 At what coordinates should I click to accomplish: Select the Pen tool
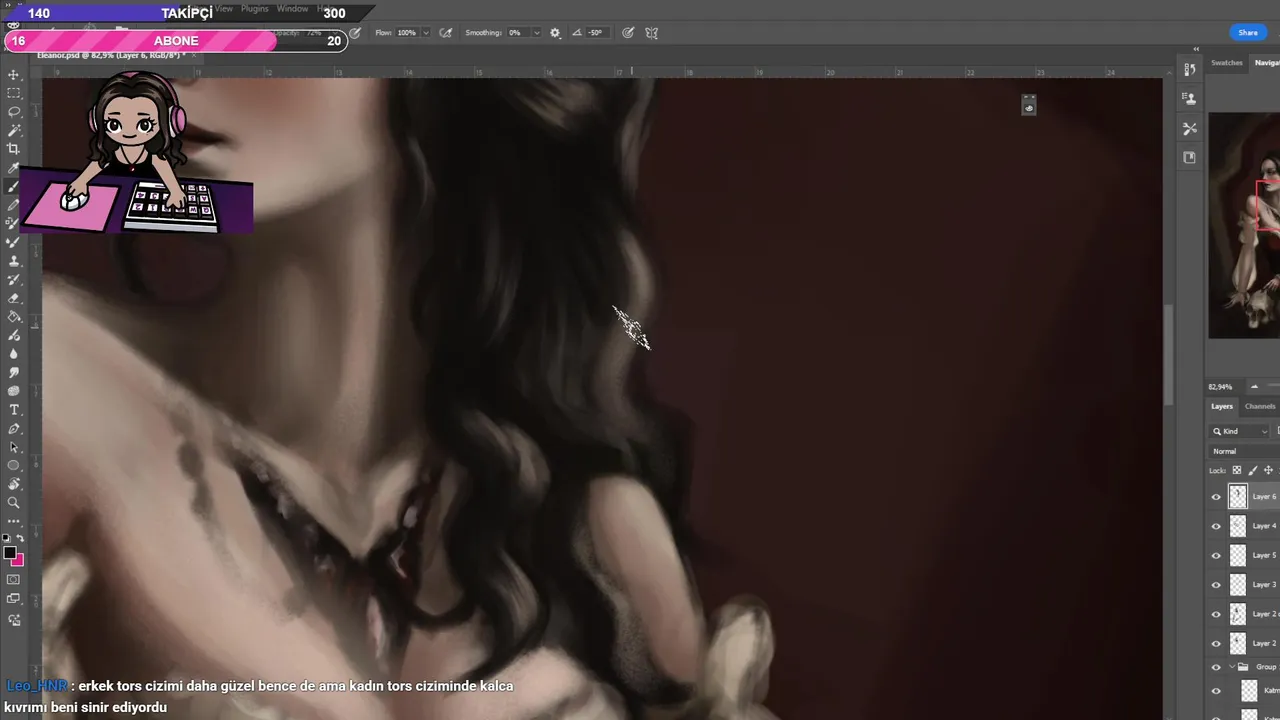(x=14, y=428)
